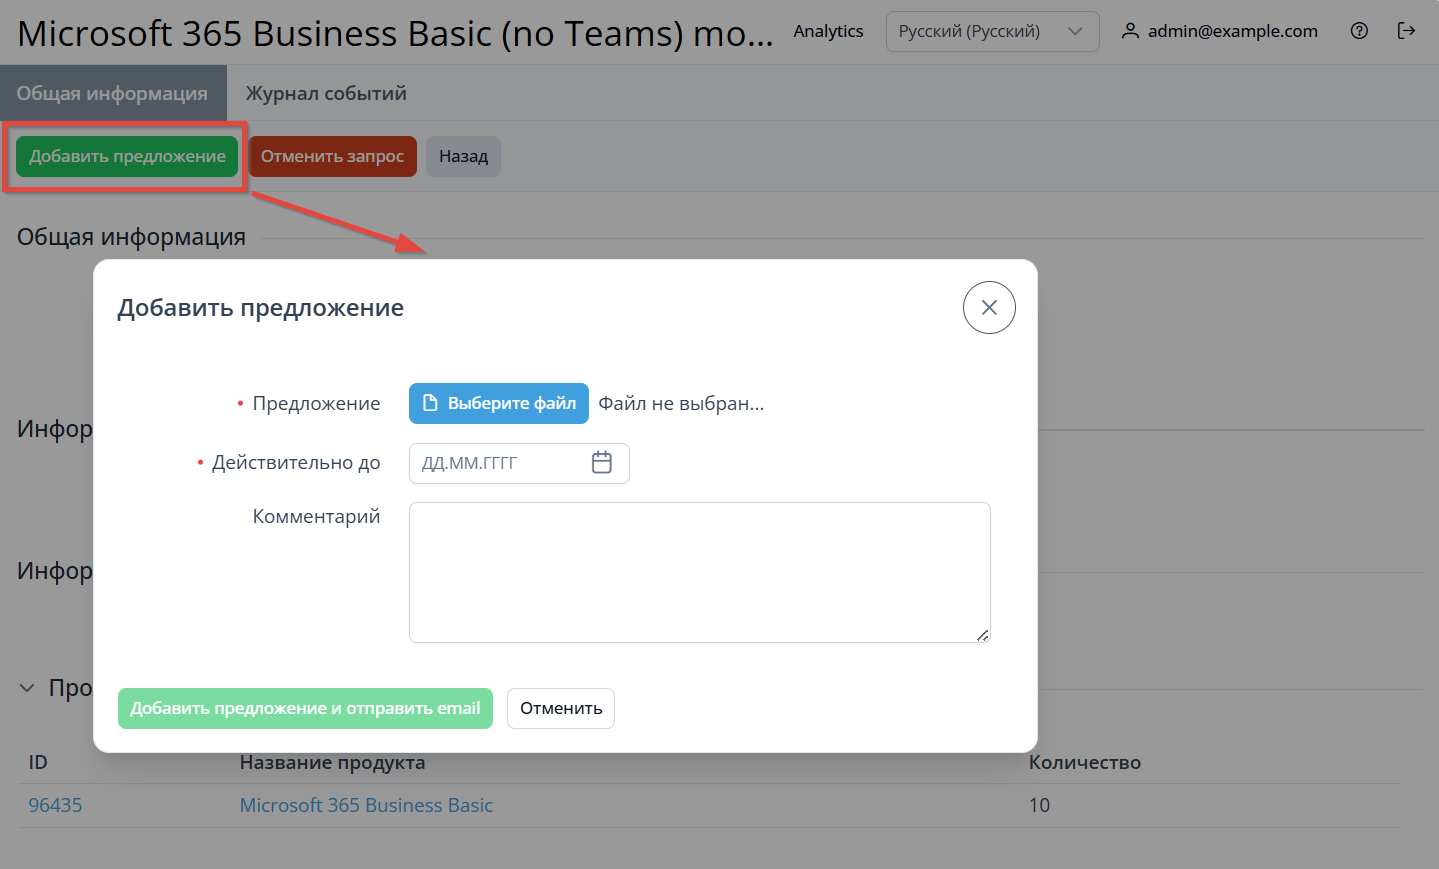1439x869 pixels.
Task: Select the Общая информация tab
Action: click(x=112, y=93)
